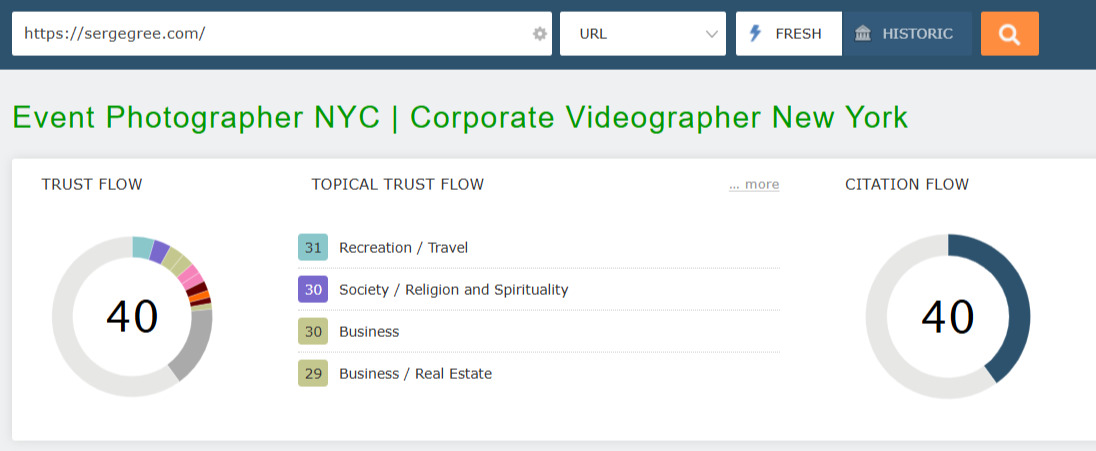The width and height of the screenshot is (1096, 451).
Task: Click the orange search magnifier button
Action: pyautogui.click(x=1009, y=34)
